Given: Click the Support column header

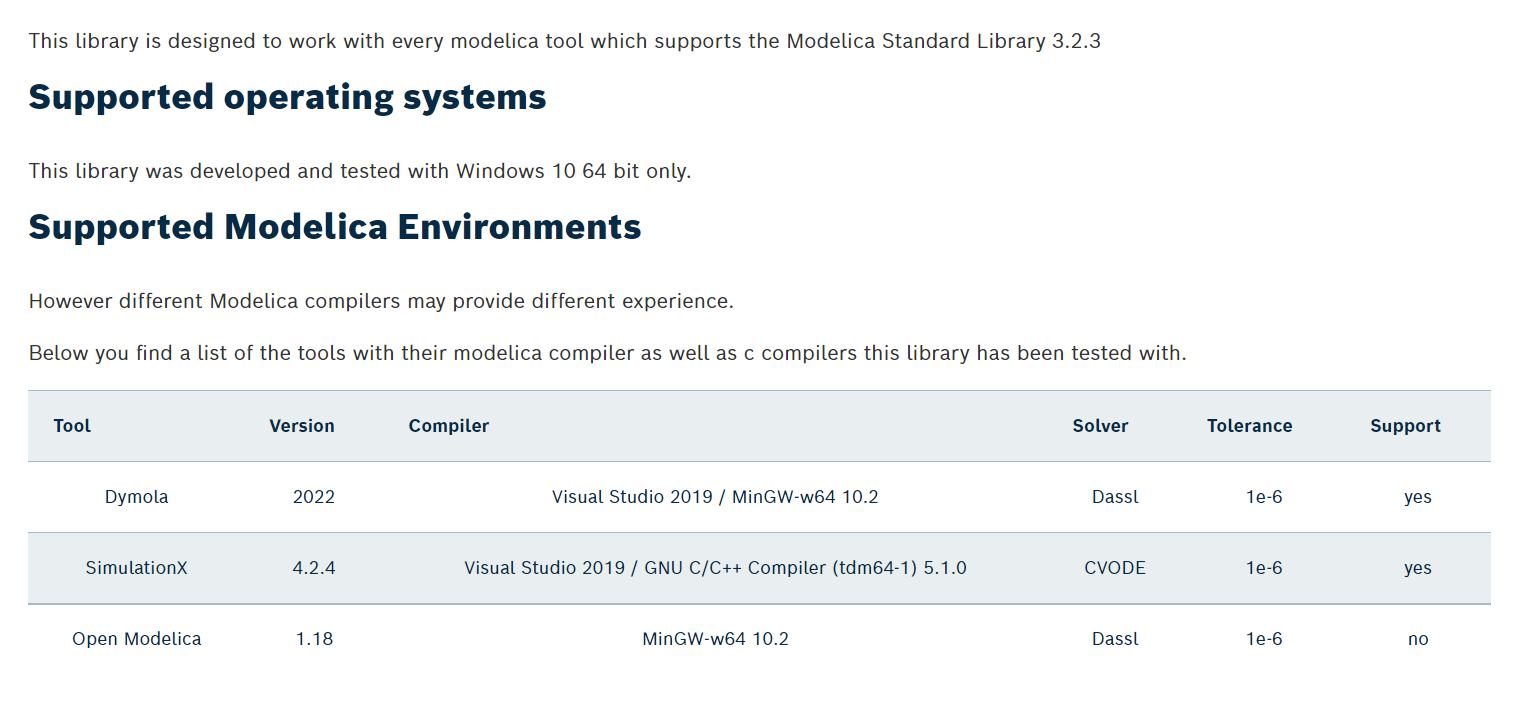Looking at the screenshot, I should pyautogui.click(x=1405, y=426).
